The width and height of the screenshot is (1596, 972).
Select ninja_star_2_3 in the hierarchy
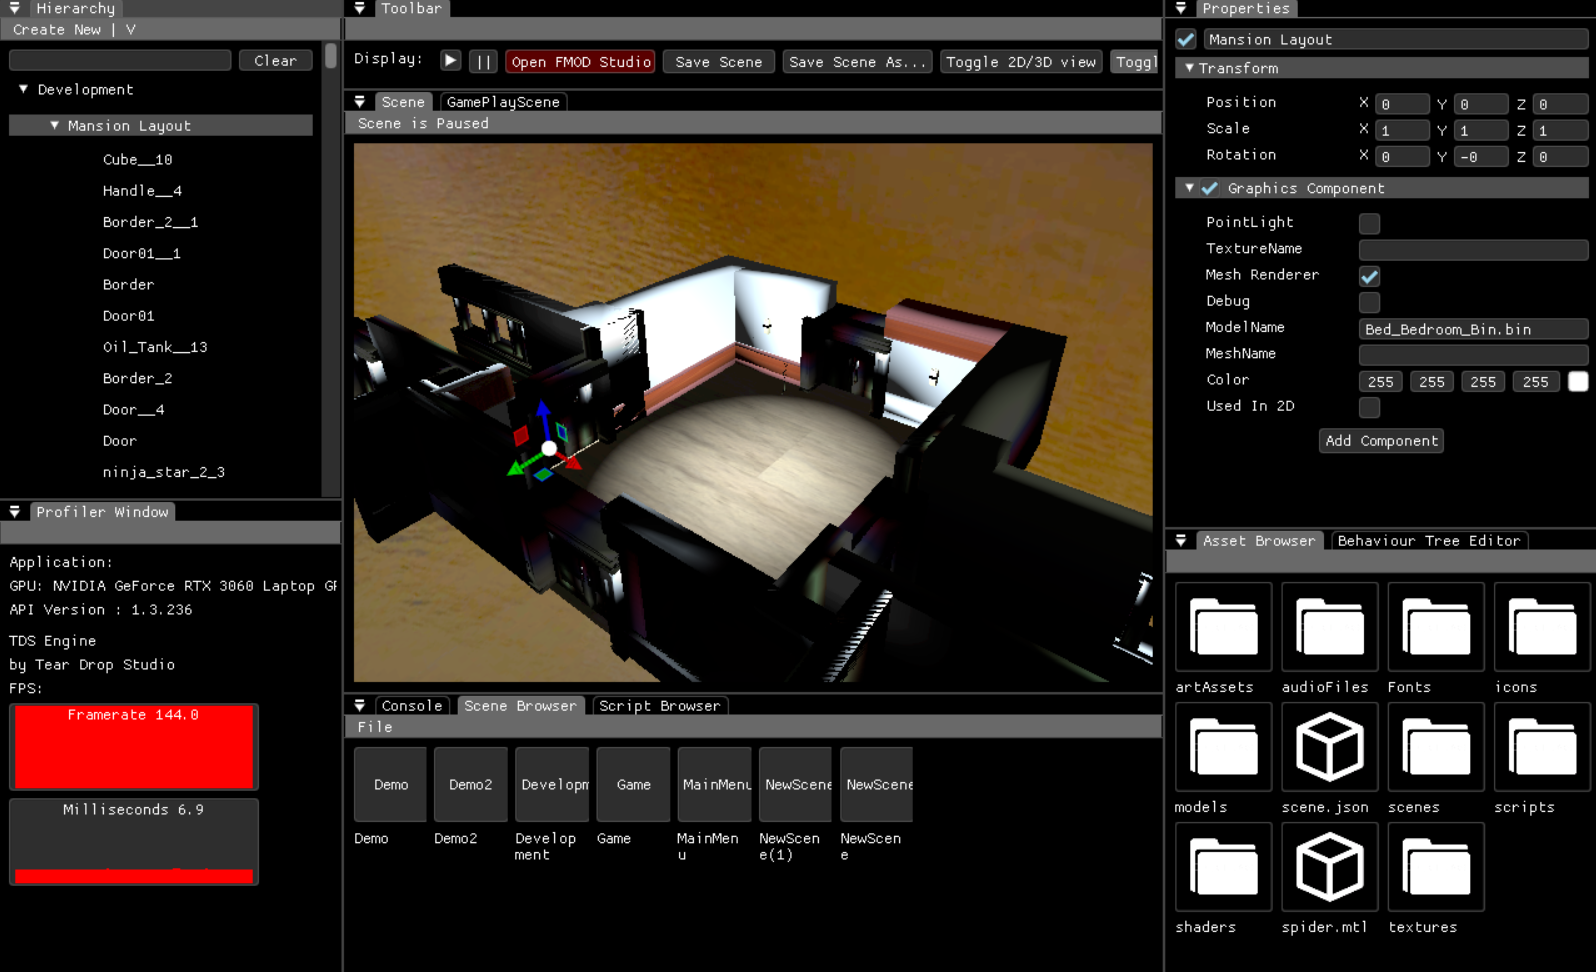click(163, 472)
